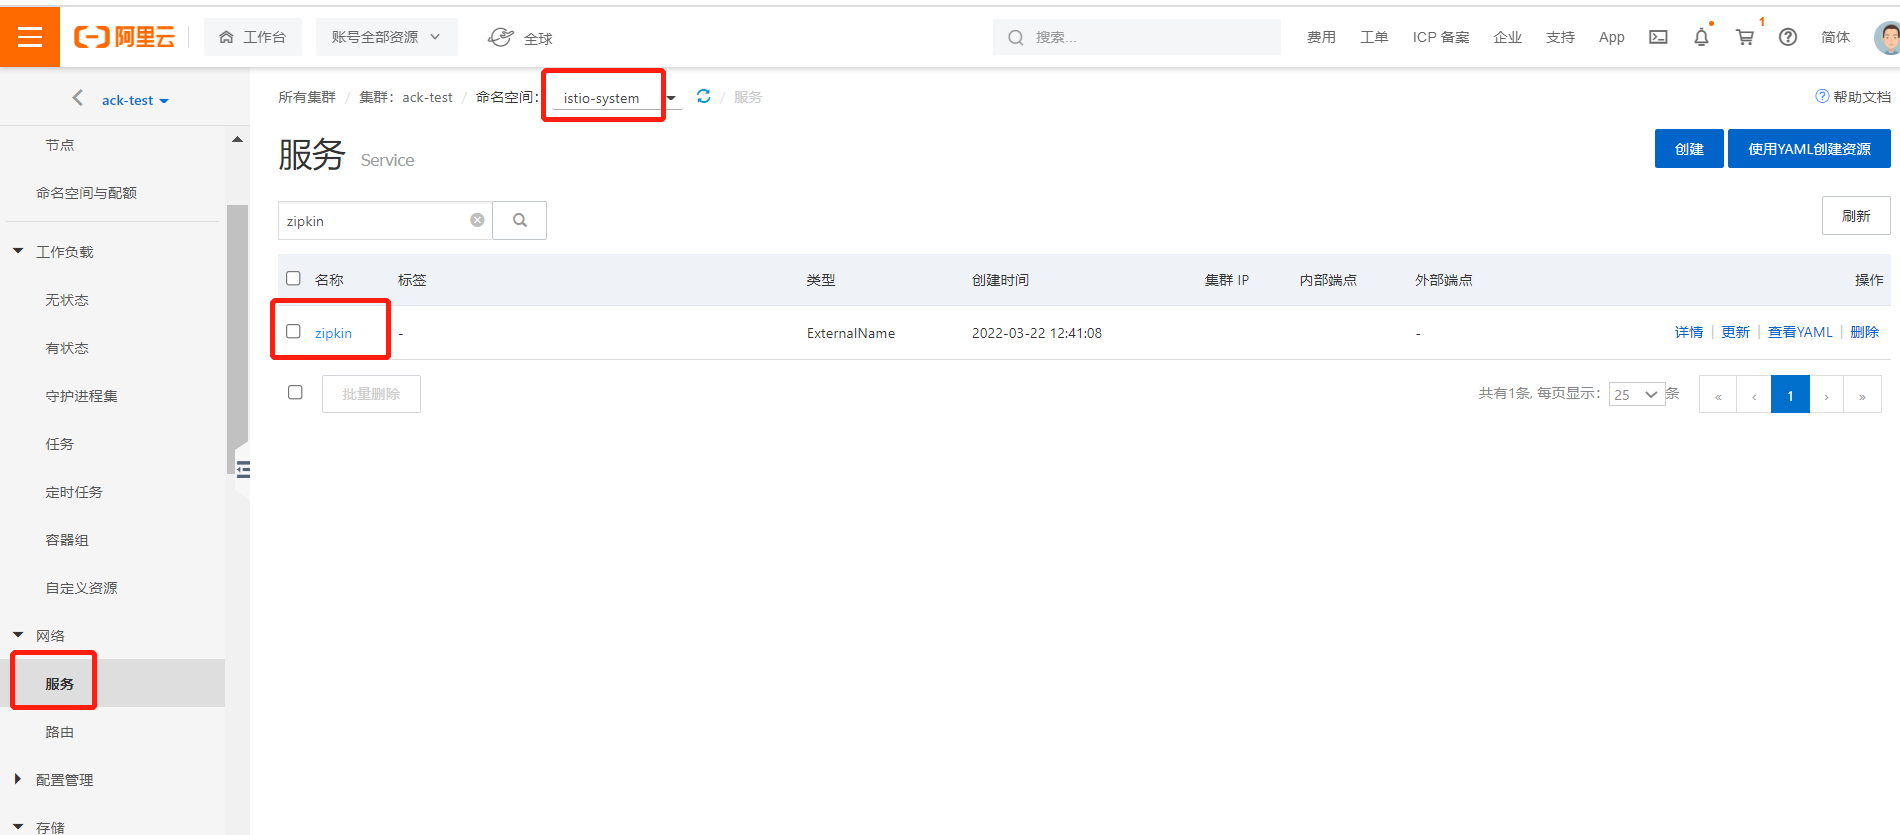
Task: Change the page size dropdown showing 25
Action: point(1636,394)
